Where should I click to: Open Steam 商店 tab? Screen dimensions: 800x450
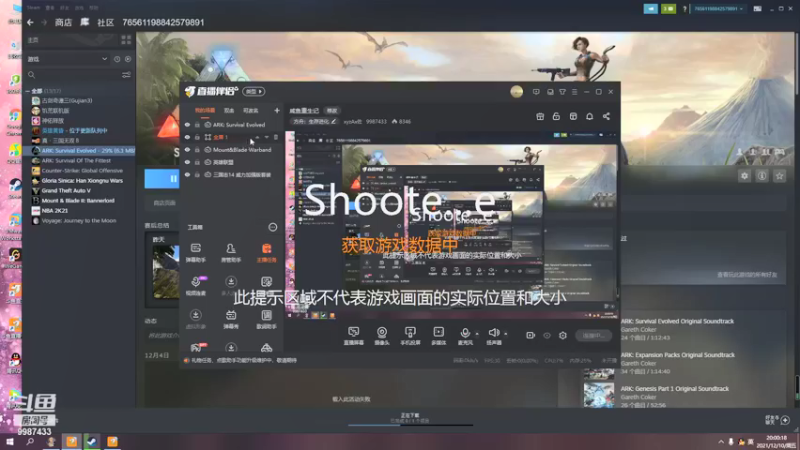coord(63,22)
